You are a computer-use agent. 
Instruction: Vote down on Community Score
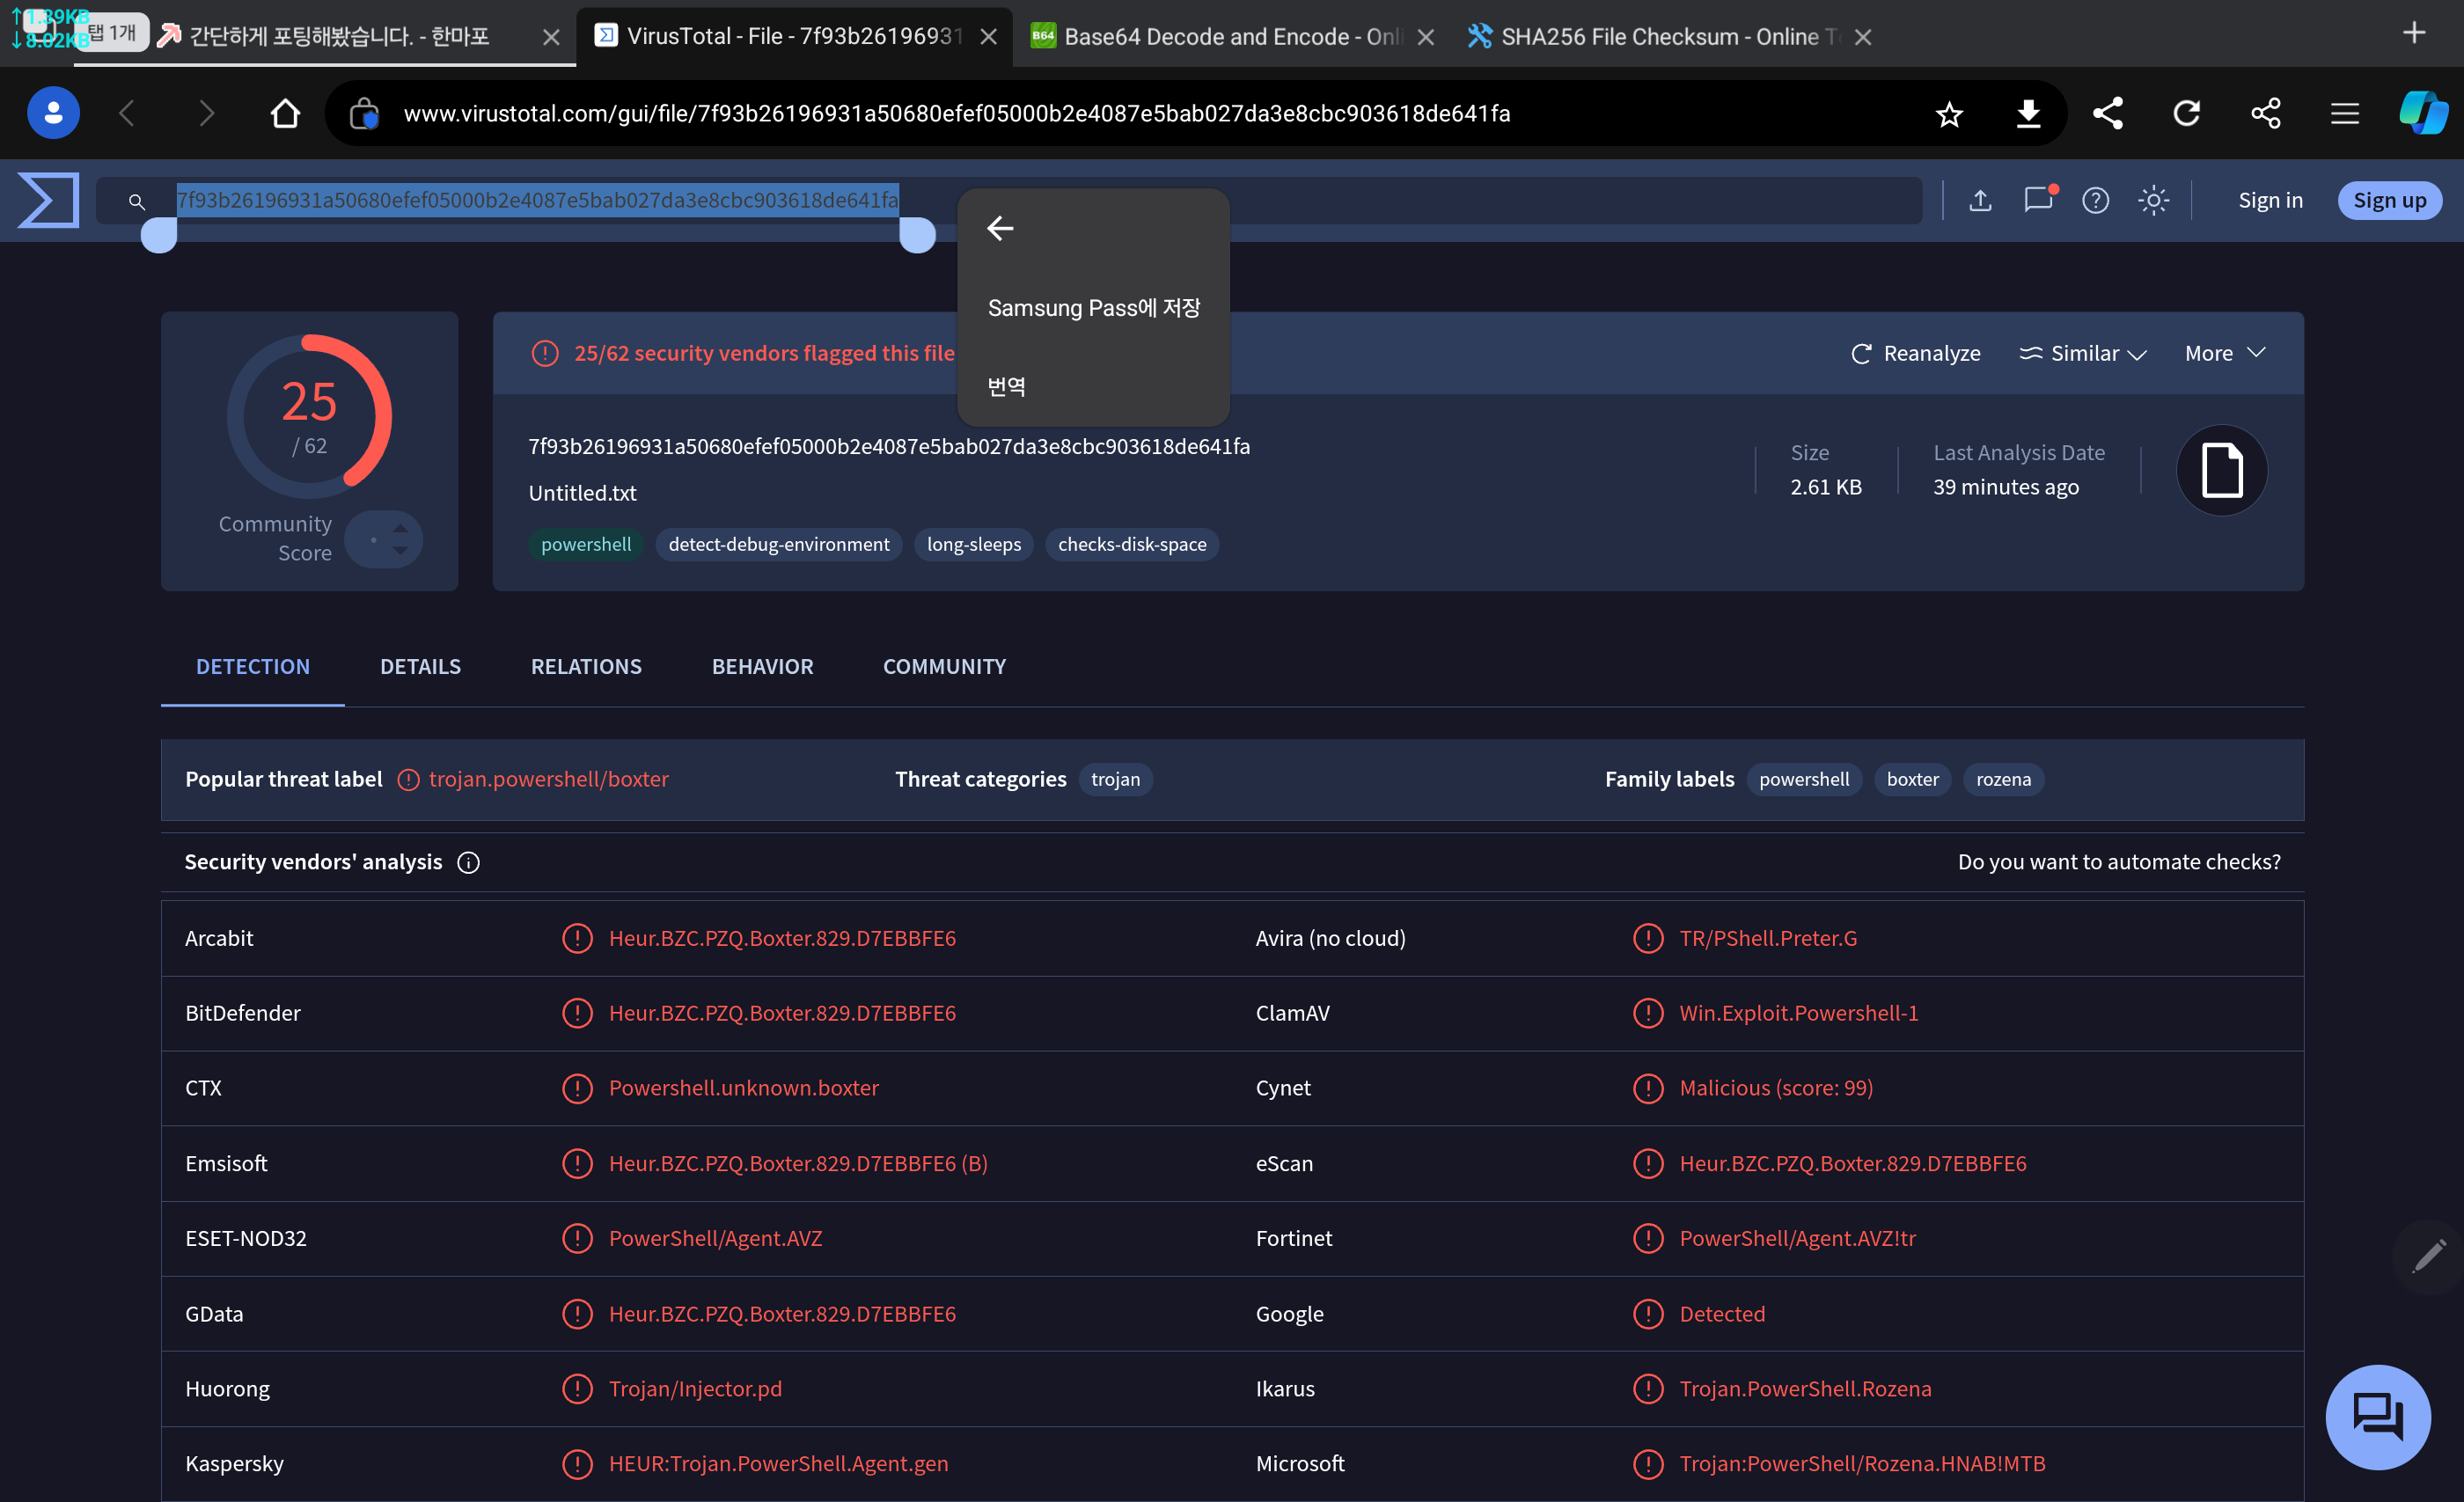tap(400, 551)
